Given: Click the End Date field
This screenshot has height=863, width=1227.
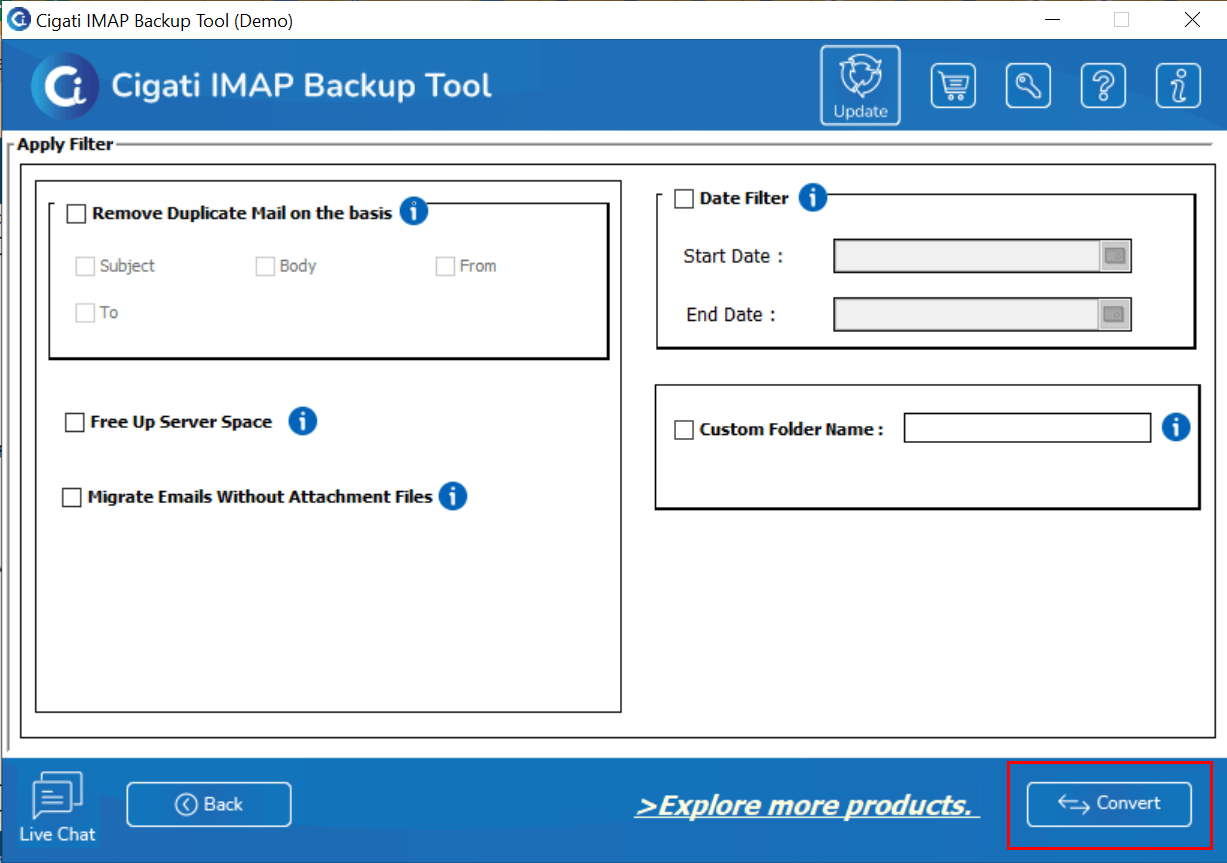Looking at the screenshot, I should click(968, 315).
